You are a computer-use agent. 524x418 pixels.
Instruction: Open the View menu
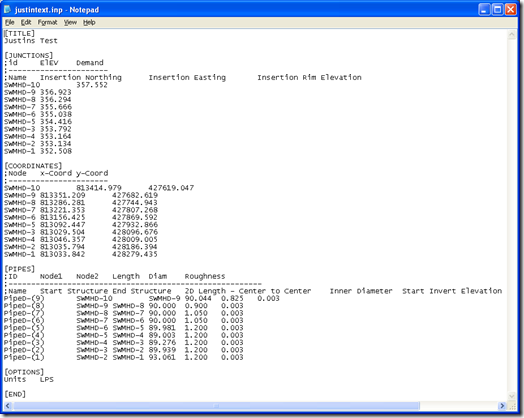point(70,22)
